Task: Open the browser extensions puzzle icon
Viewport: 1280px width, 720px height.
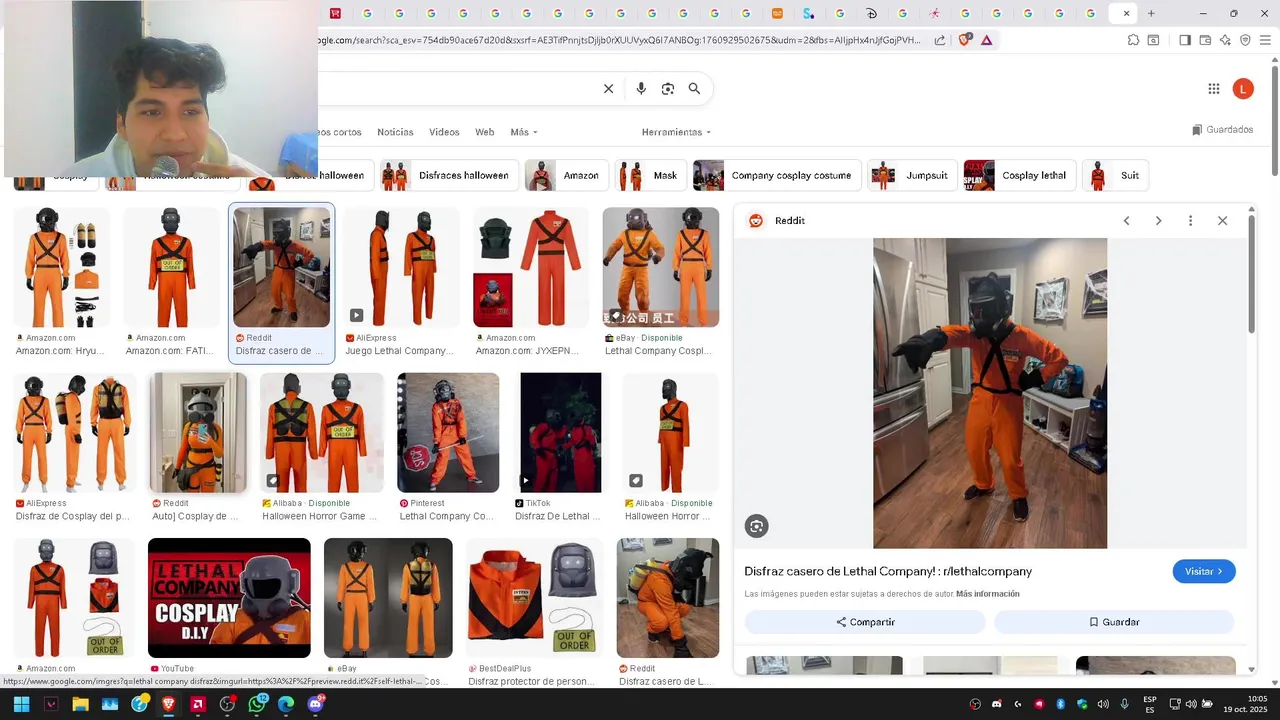Action: [1133, 40]
